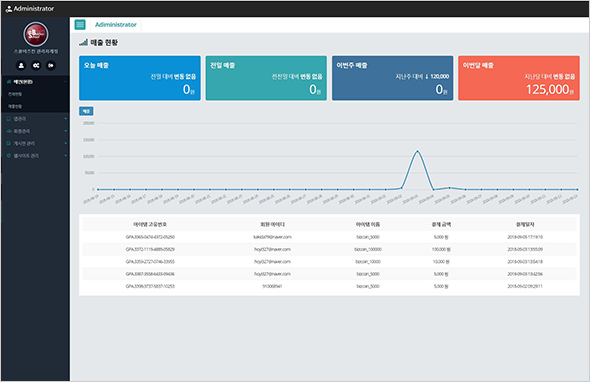The image size is (590, 382).
Task: Open the settings gears icon under the avatar
Action: [x=36, y=65]
